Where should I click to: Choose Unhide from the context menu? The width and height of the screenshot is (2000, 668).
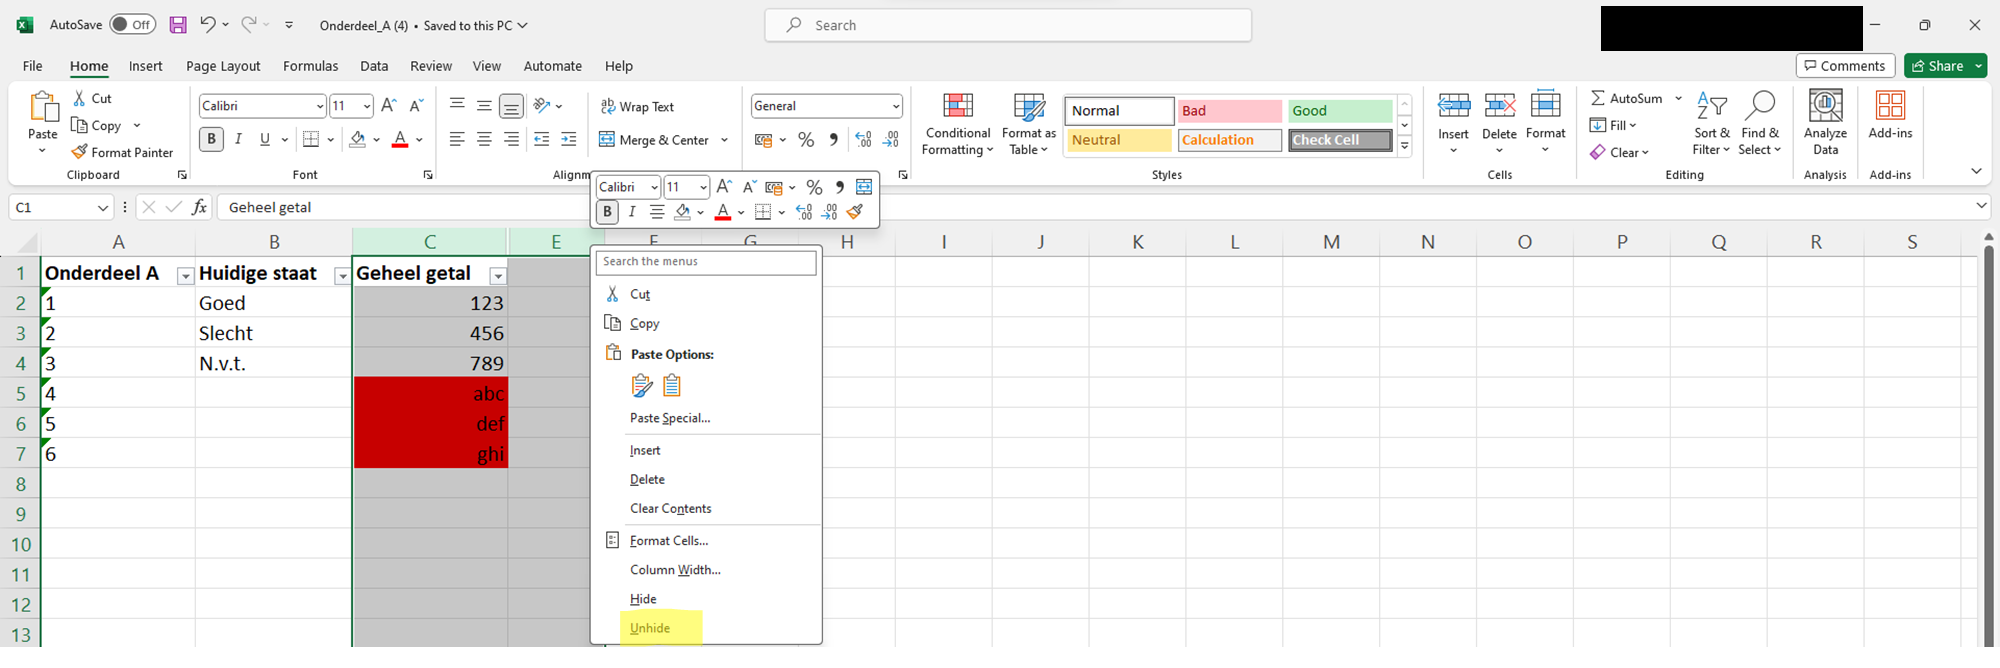[x=650, y=628]
